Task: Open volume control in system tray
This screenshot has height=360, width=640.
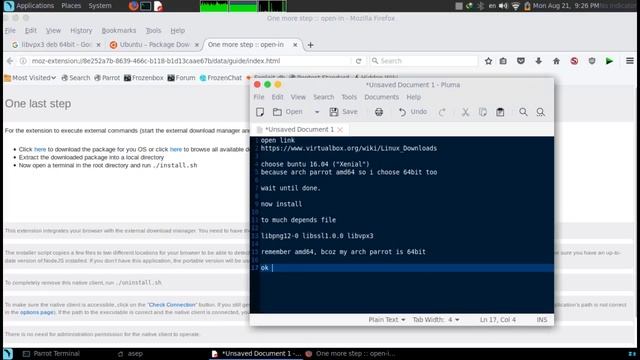Action: point(503,6)
